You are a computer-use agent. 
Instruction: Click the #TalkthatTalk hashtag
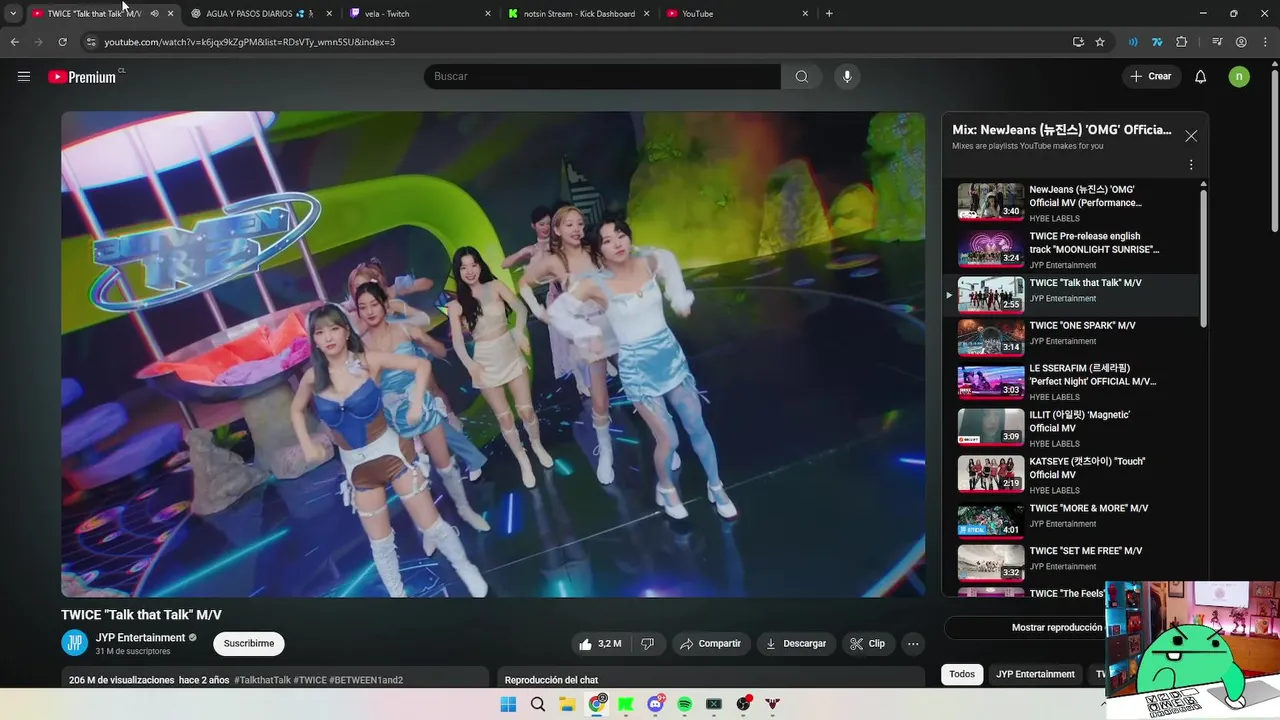[262, 680]
